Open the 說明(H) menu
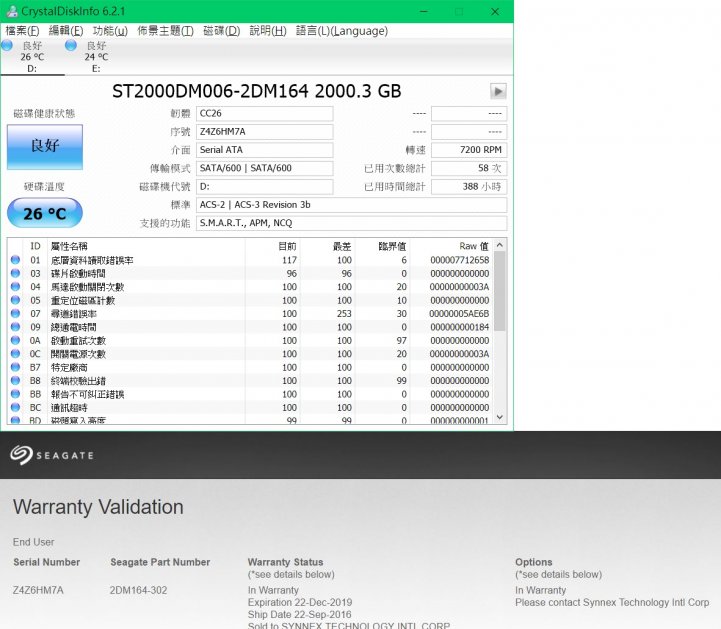The image size is (721, 629). point(268,31)
